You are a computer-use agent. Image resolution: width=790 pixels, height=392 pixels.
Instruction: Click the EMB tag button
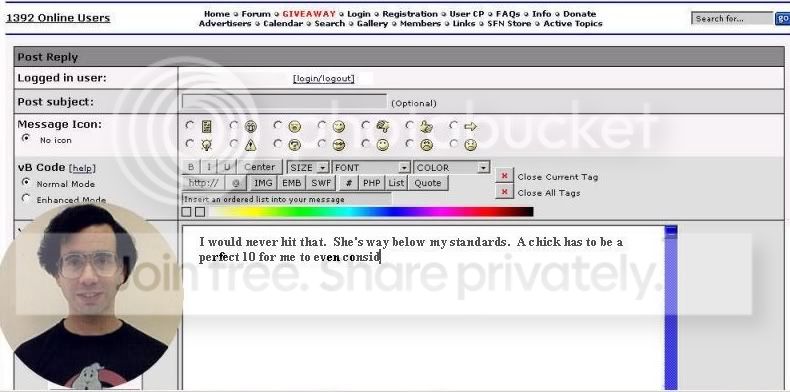pyautogui.click(x=291, y=183)
